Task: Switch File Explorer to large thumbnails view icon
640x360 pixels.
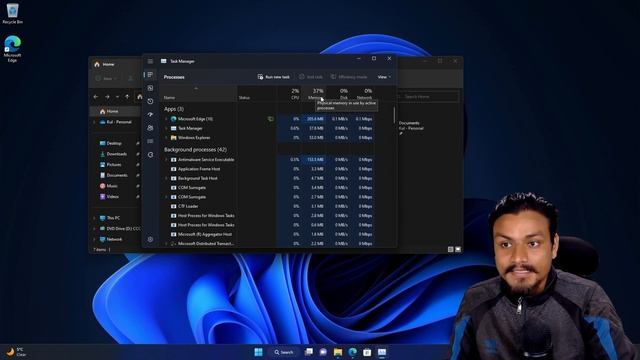Action: pyautogui.click(x=458, y=249)
